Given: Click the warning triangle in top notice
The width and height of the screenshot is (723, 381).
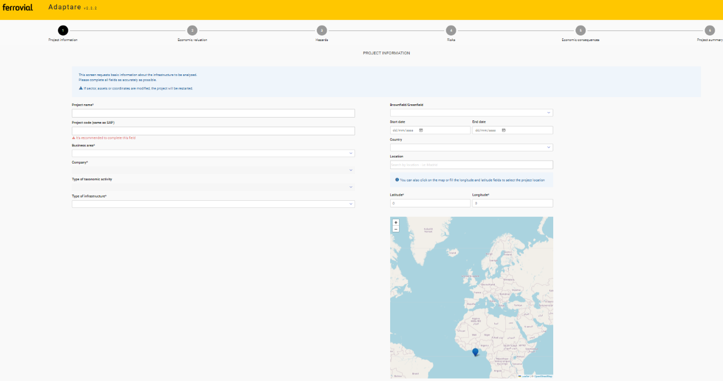Looking at the screenshot, I should pos(81,88).
